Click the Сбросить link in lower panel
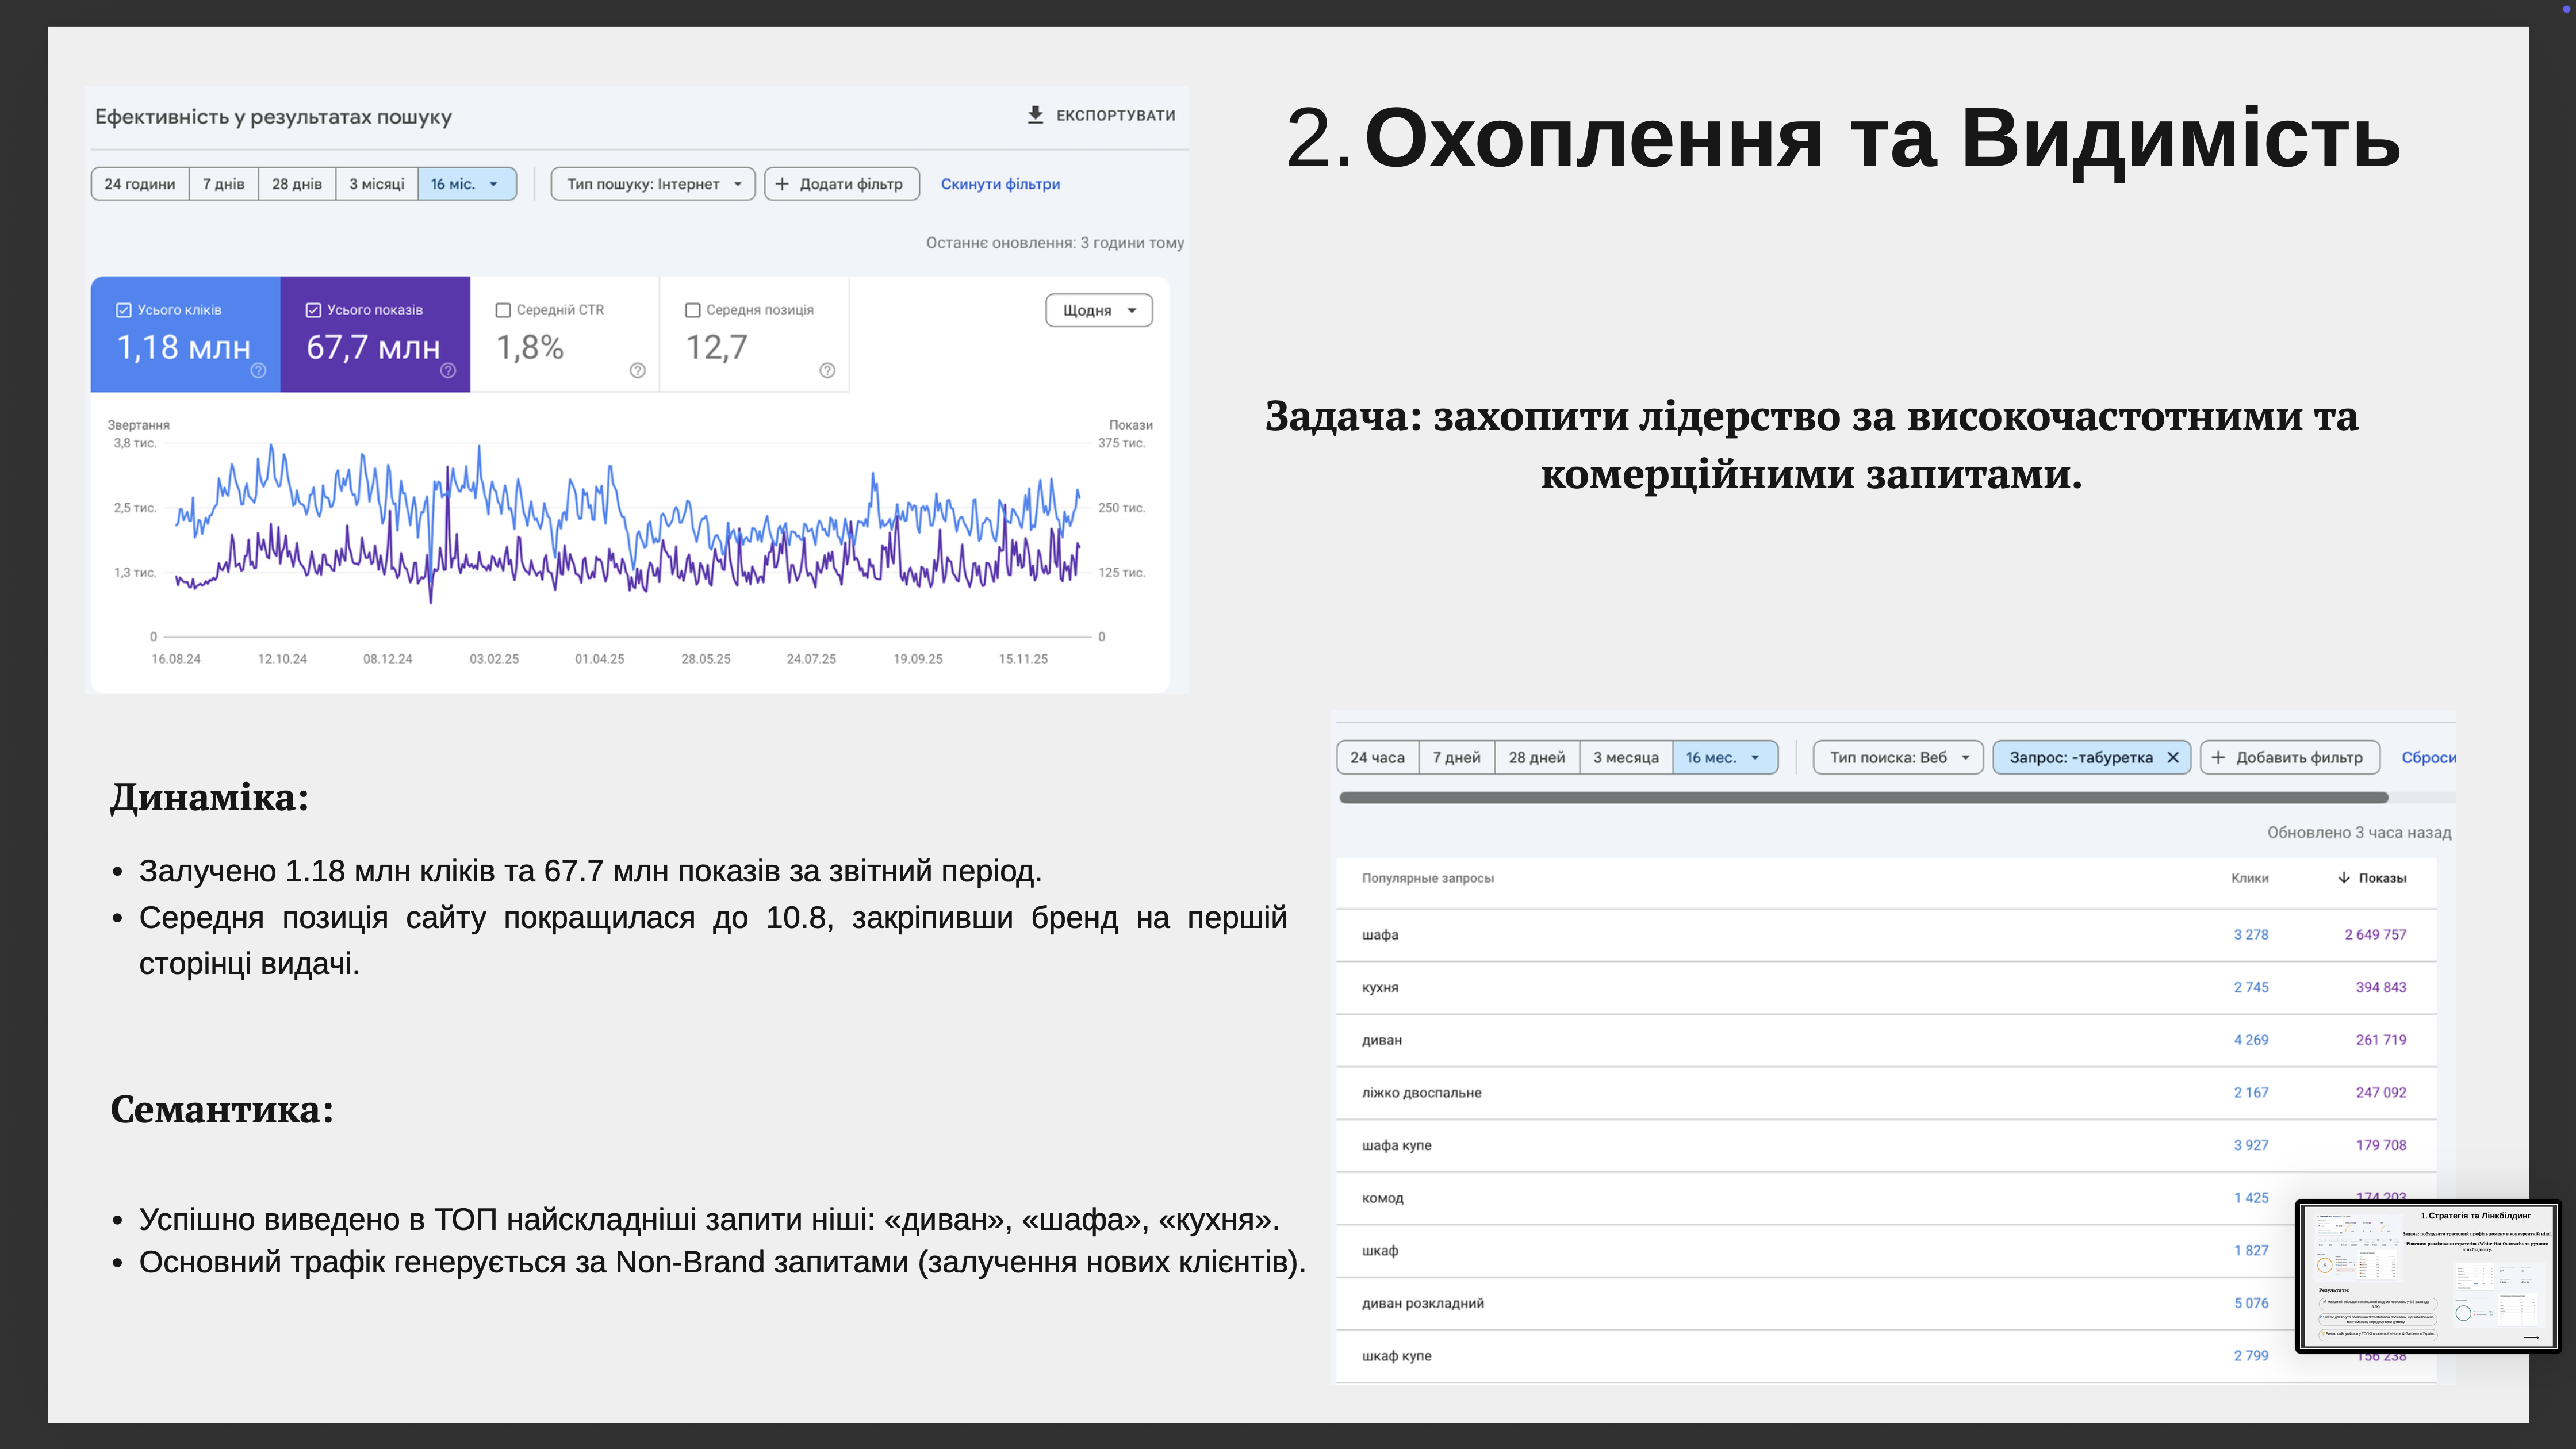The width and height of the screenshot is (2576, 1449). [2428, 757]
